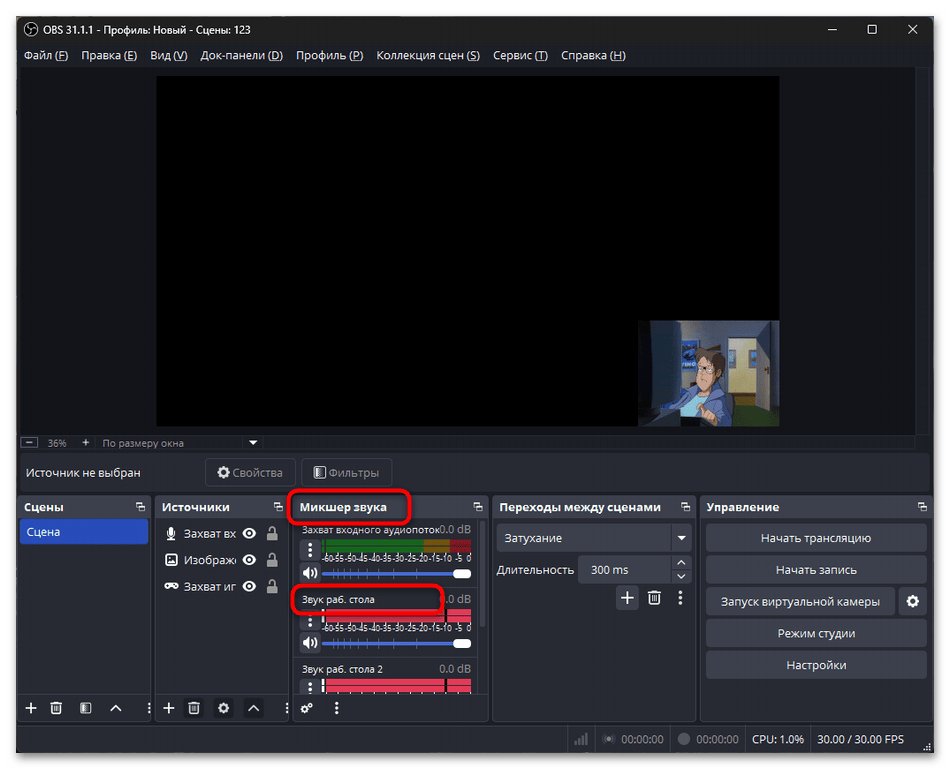Viewport: 950px width, 769px height.
Task: Float the Микшер звука dock panel
Action: 477,507
